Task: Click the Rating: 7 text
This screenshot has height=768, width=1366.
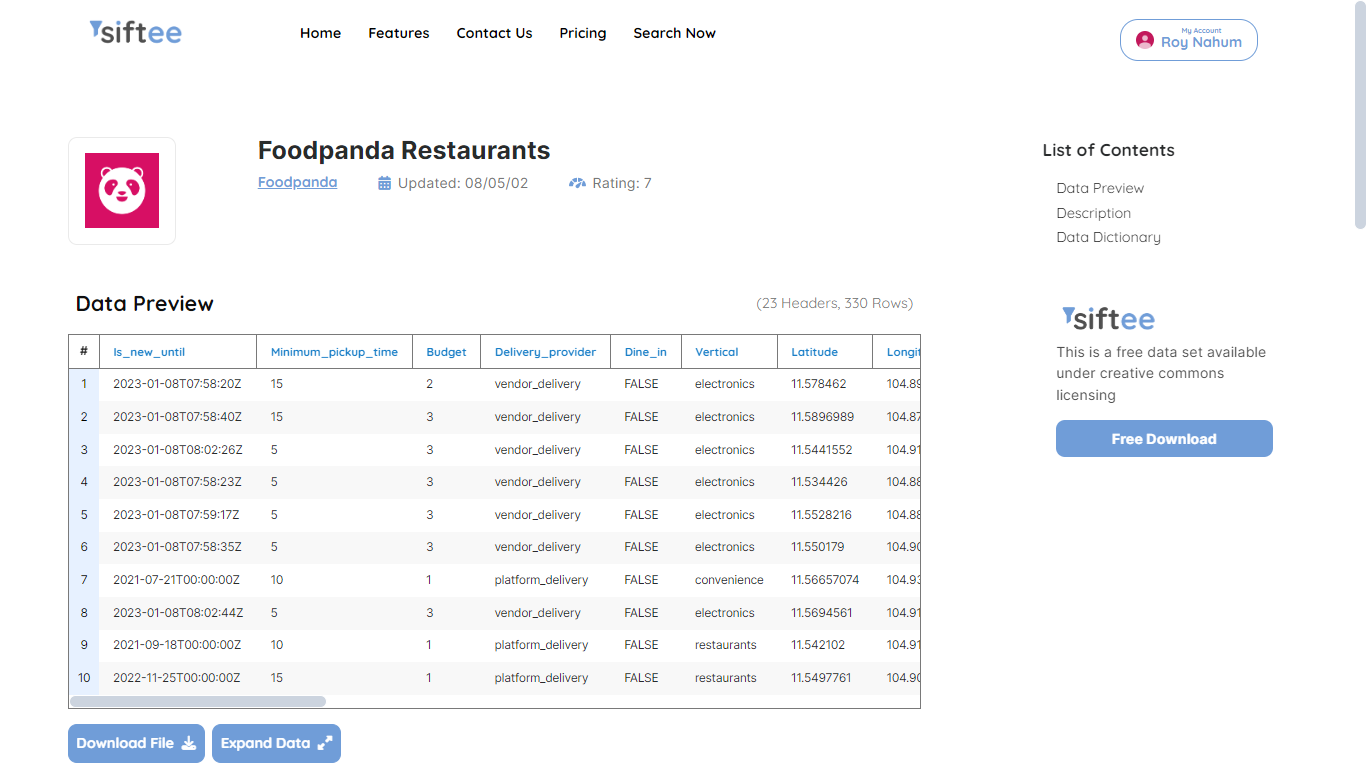Action: (622, 183)
